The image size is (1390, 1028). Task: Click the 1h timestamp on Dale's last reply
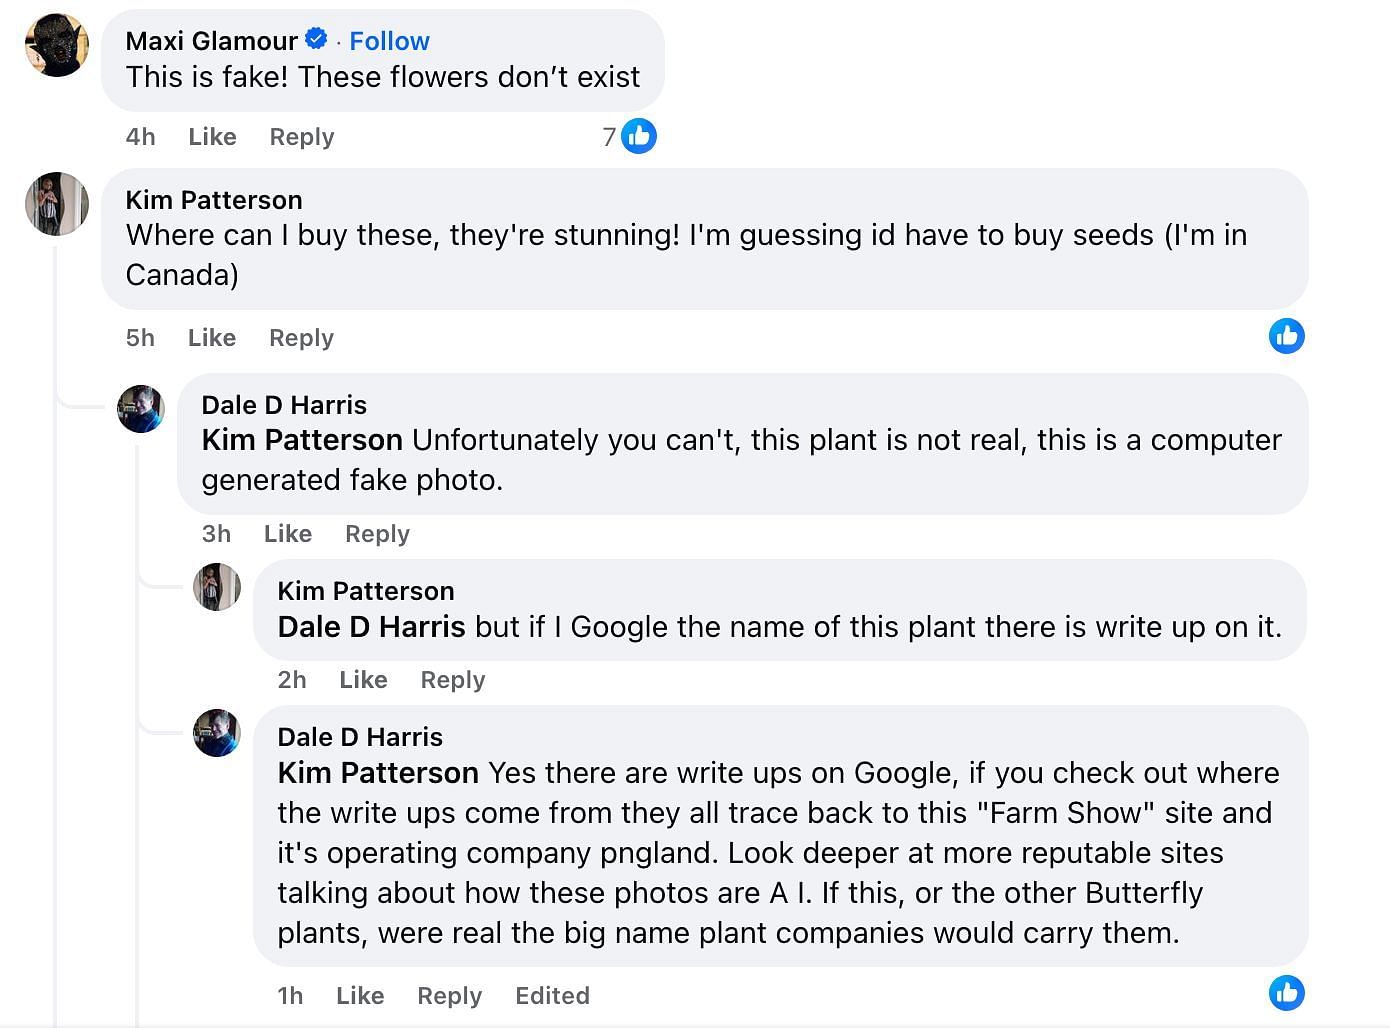(x=290, y=996)
